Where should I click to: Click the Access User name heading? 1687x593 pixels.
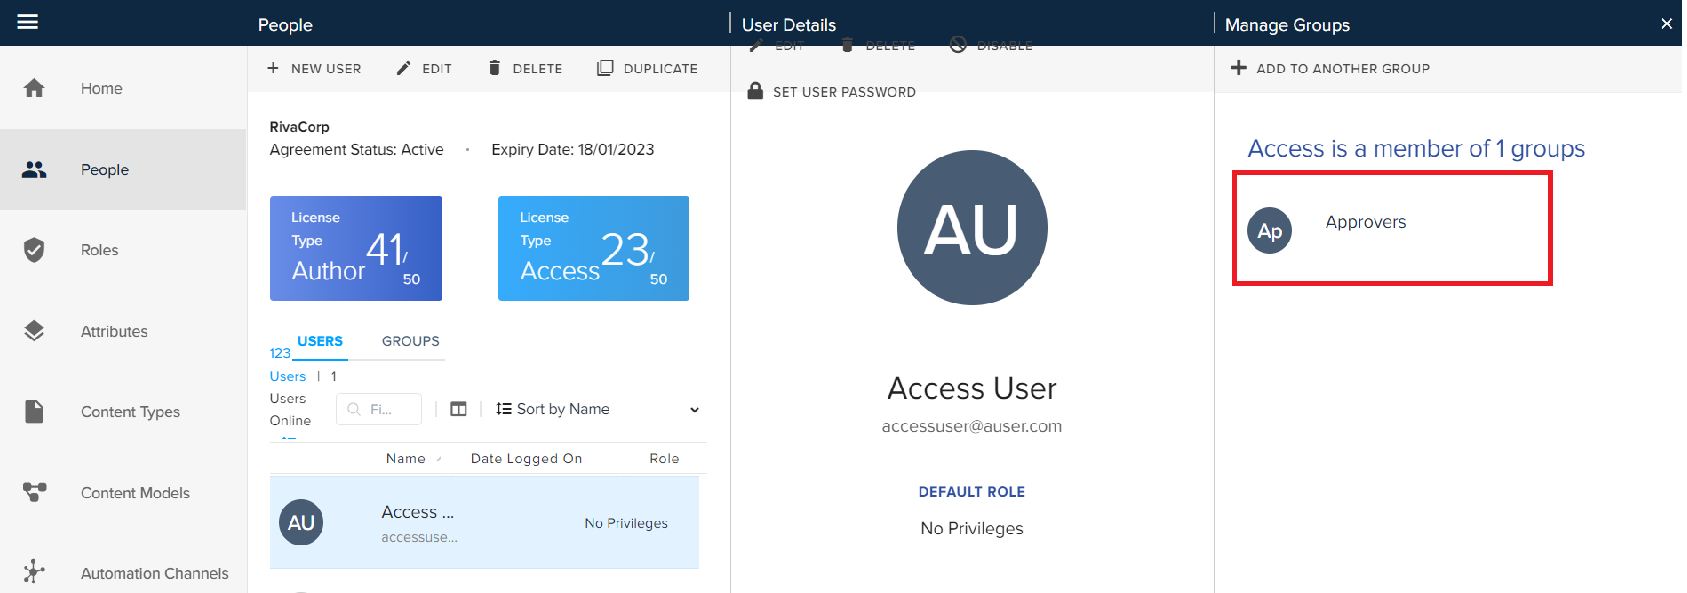972,388
